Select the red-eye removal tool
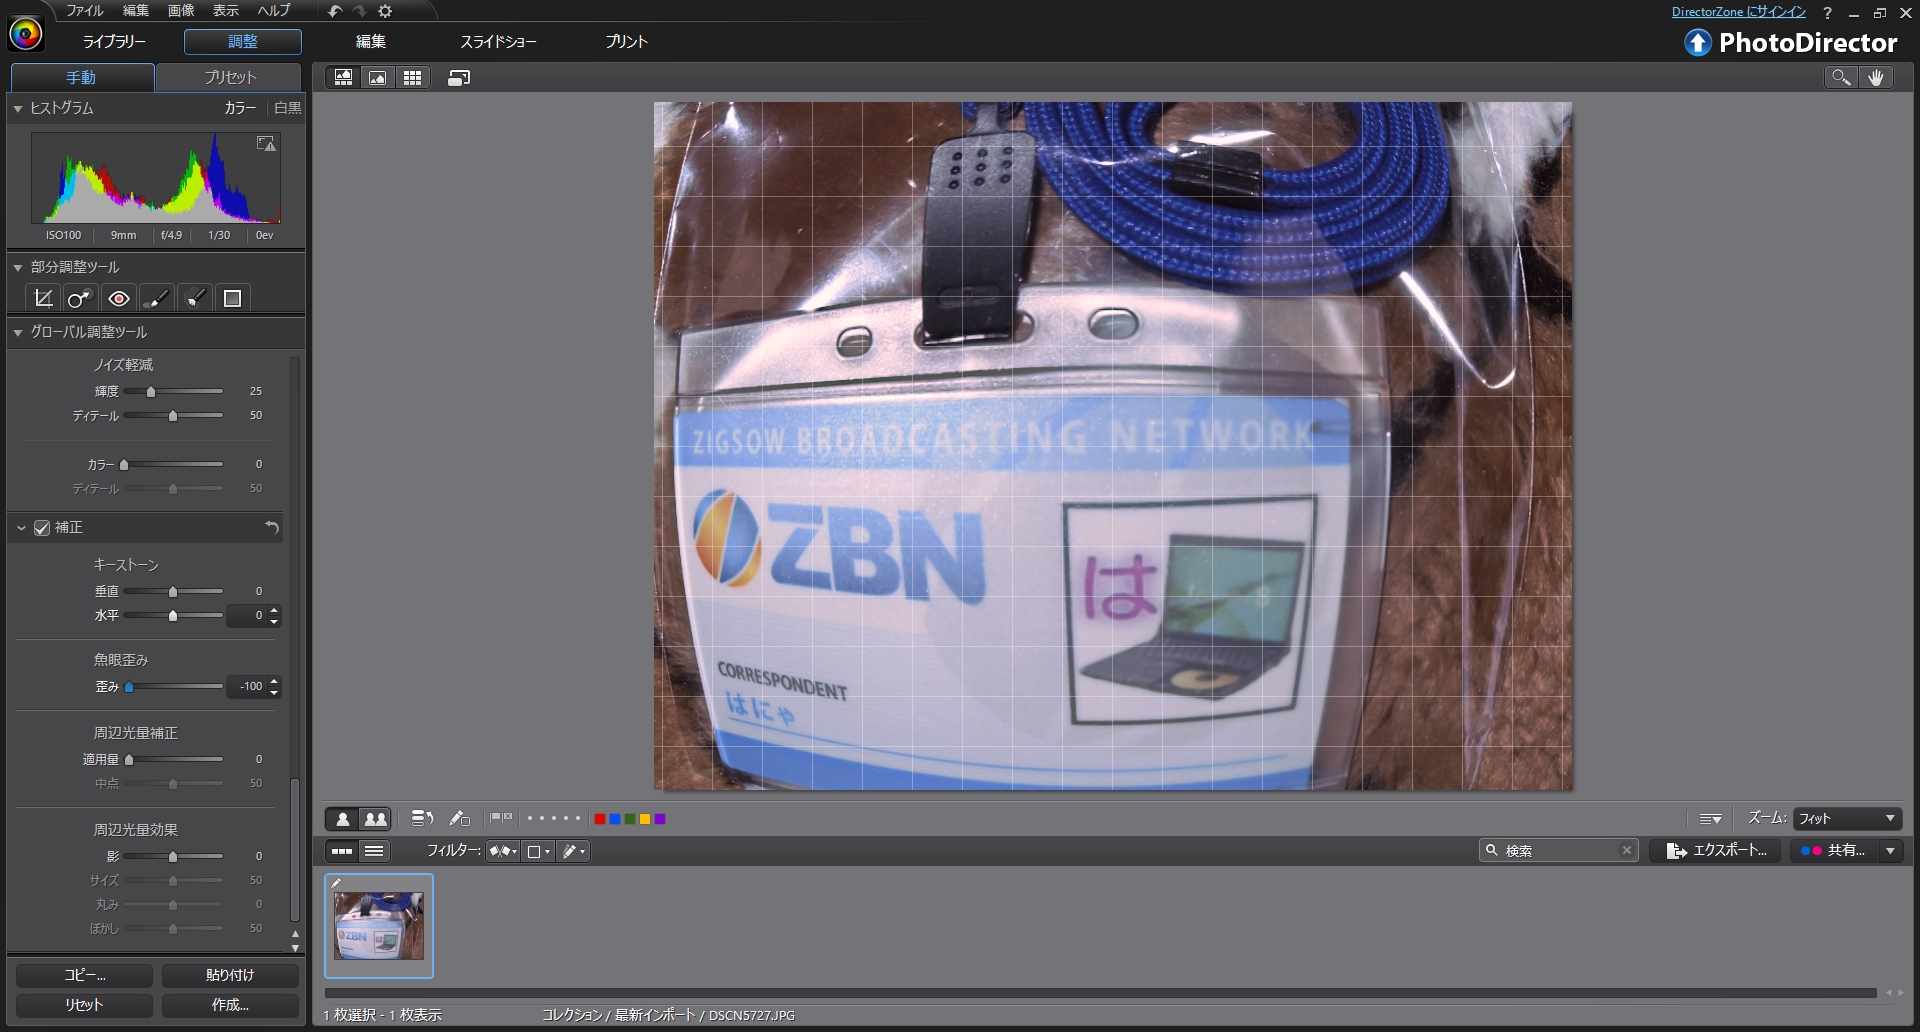This screenshot has height=1032, width=1920. pyautogui.click(x=119, y=298)
